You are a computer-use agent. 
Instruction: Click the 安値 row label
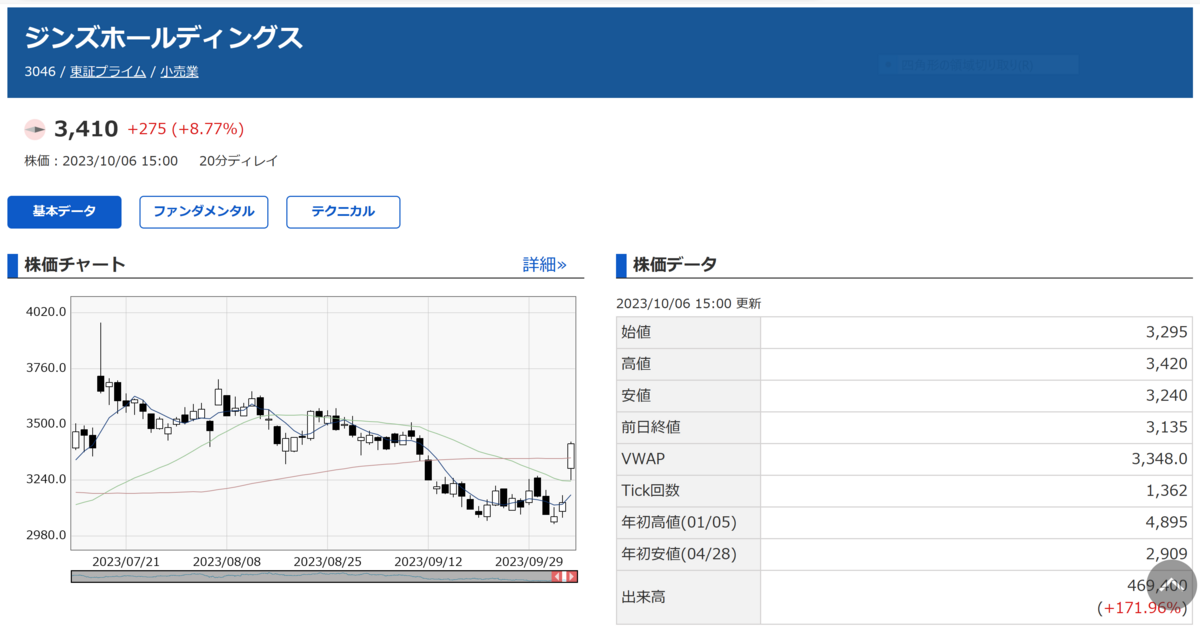click(636, 396)
